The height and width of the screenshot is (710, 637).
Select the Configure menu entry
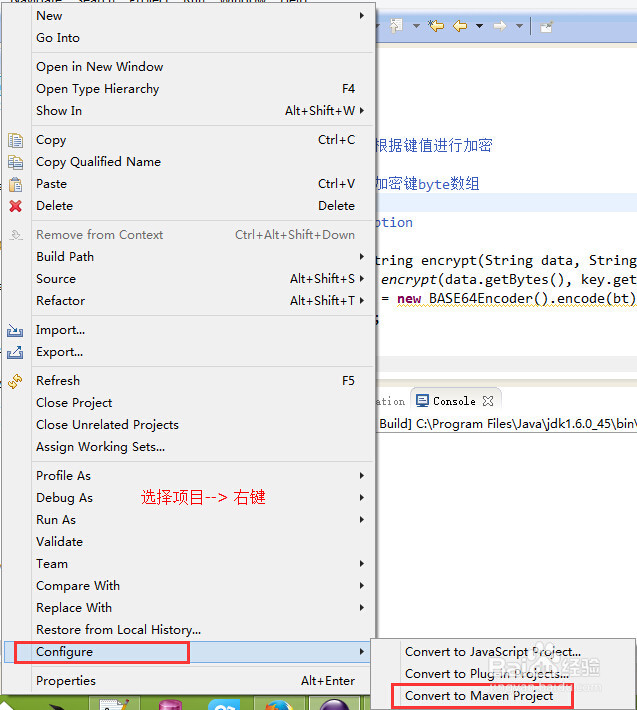(189, 652)
